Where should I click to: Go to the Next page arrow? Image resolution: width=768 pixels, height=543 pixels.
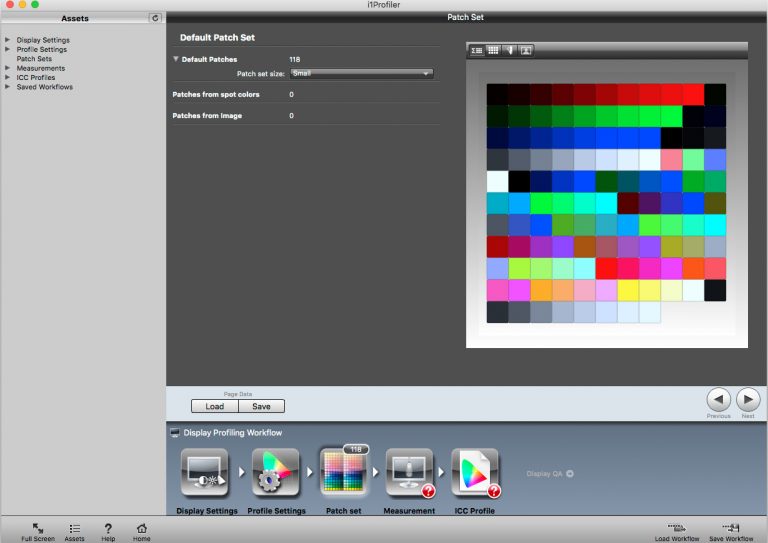tap(748, 400)
